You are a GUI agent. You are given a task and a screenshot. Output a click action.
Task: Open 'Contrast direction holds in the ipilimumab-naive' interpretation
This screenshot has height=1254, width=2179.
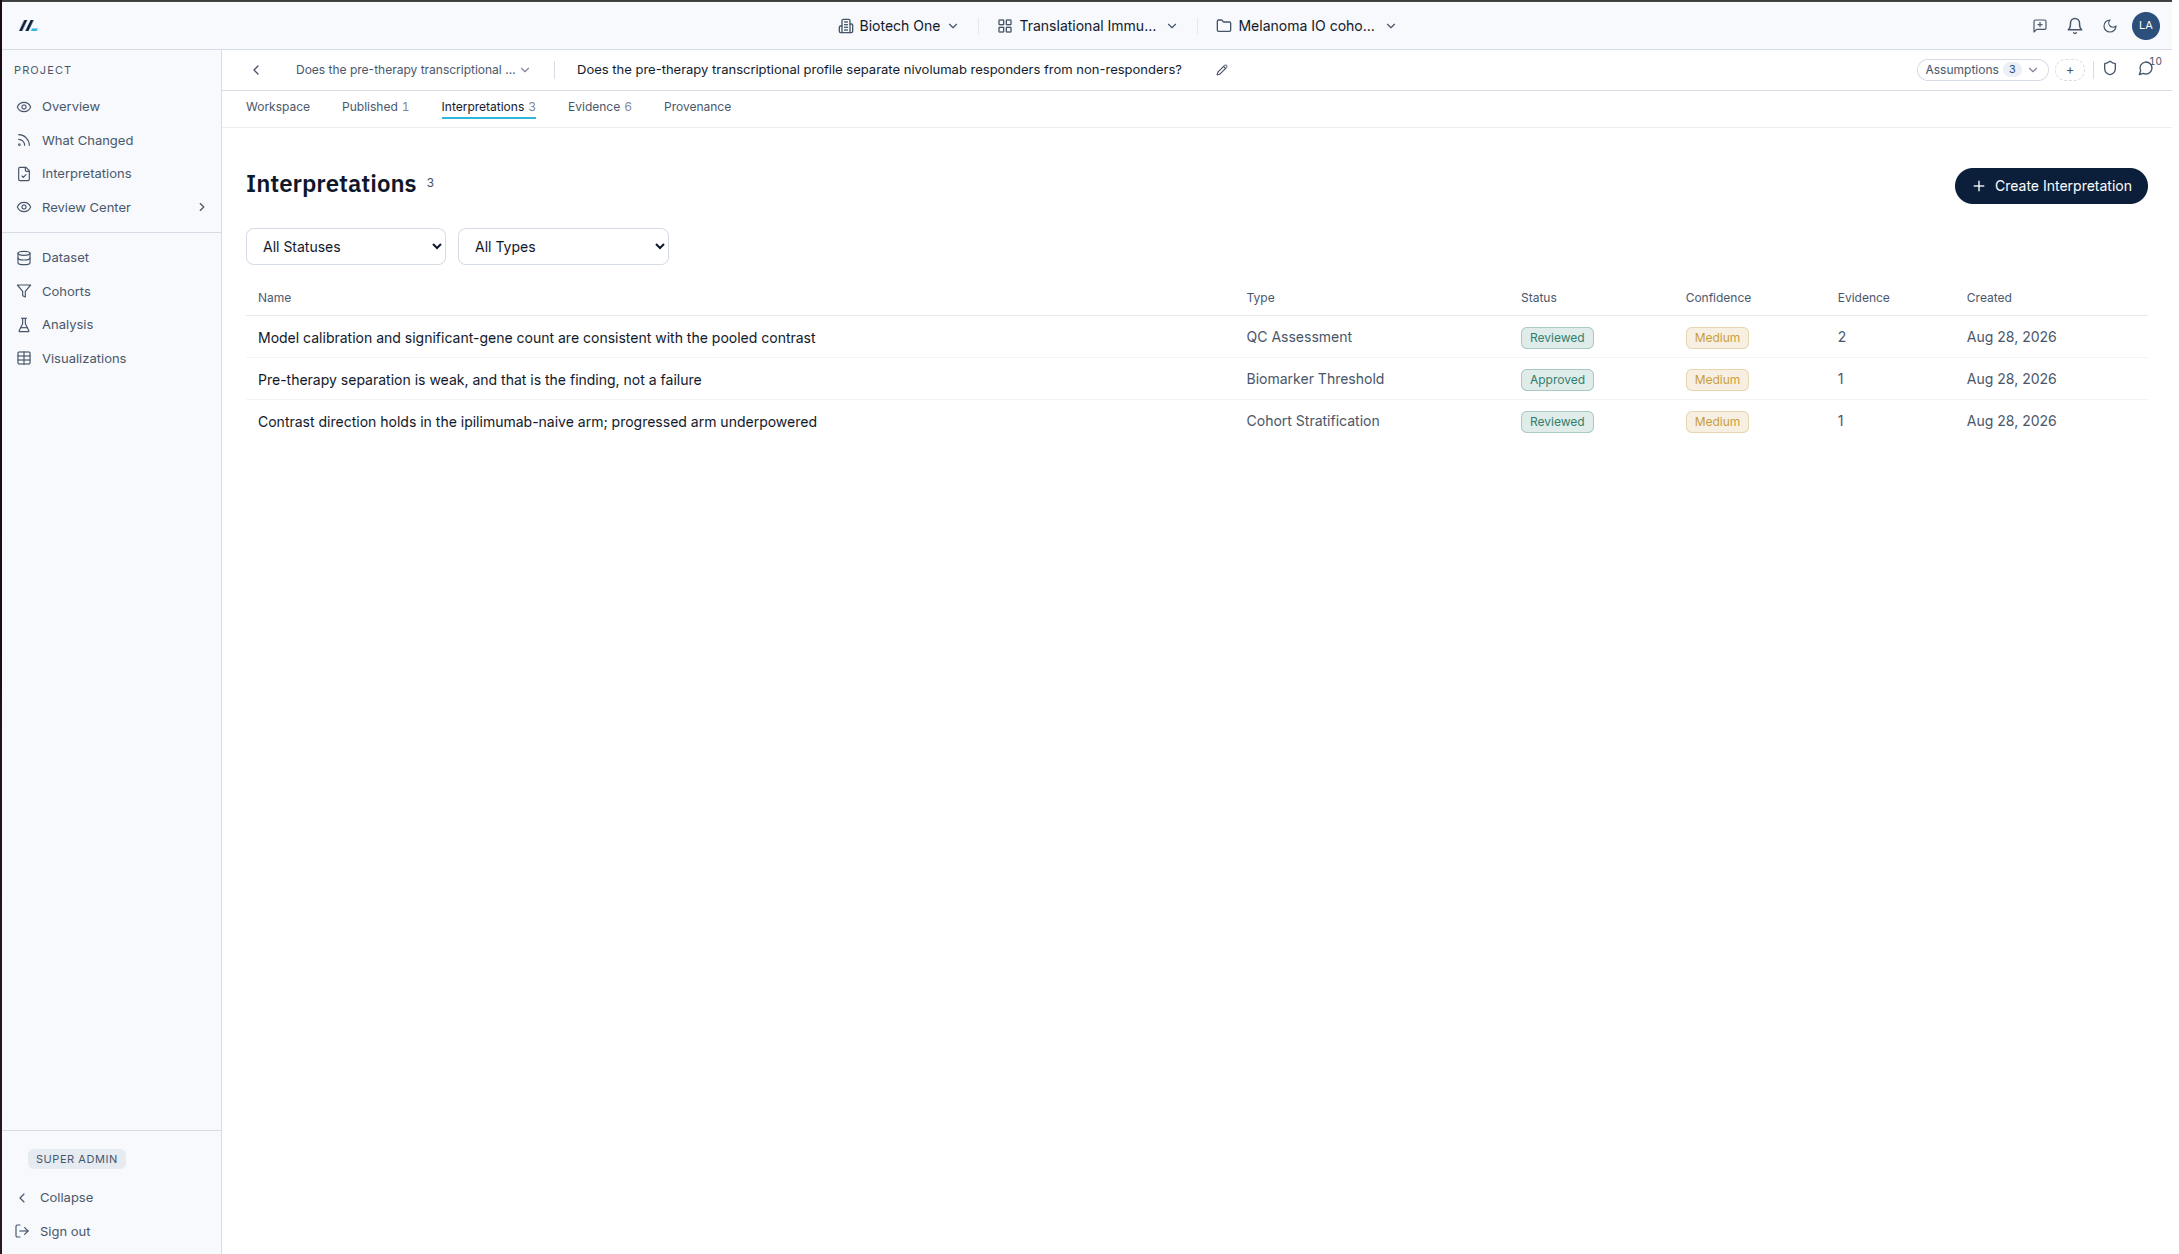click(537, 422)
